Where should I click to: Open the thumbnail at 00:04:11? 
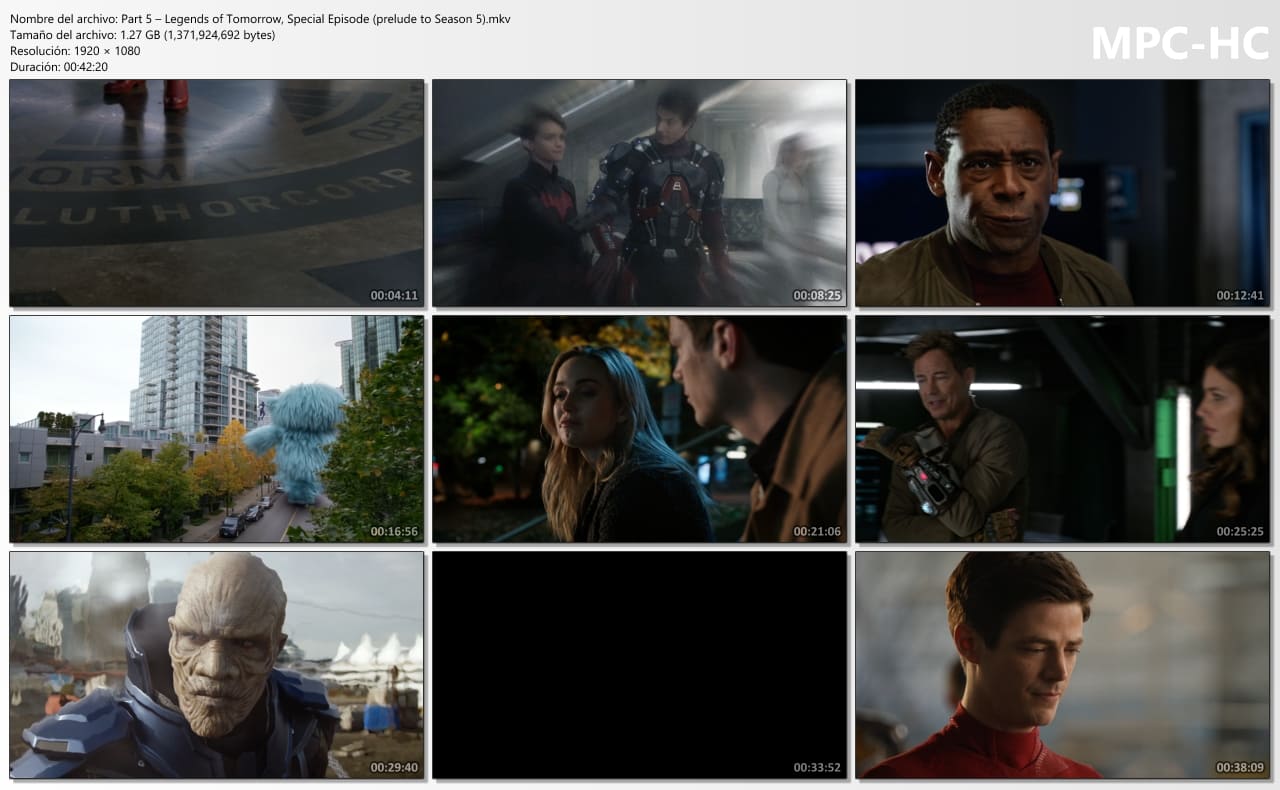[216, 193]
